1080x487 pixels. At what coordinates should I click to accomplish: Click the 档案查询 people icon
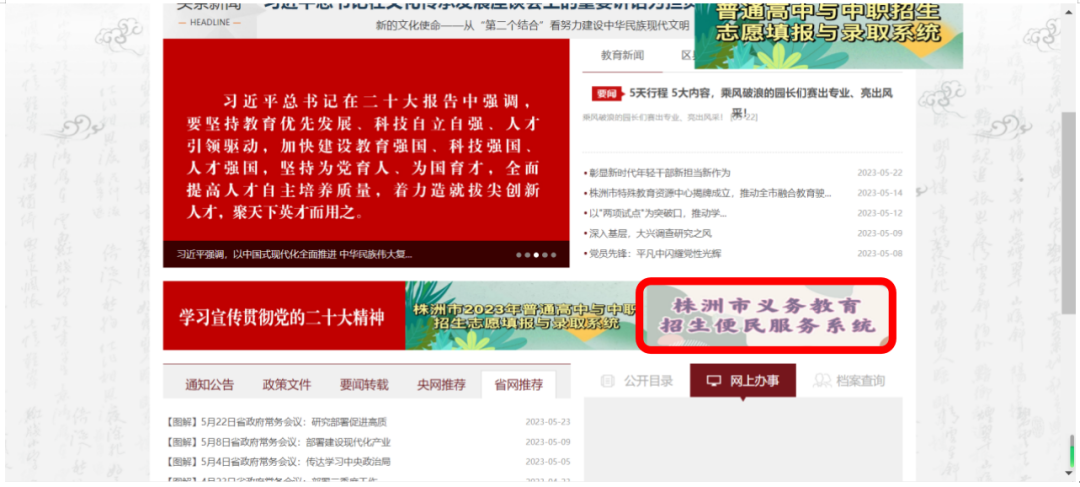[x=823, y=381]
